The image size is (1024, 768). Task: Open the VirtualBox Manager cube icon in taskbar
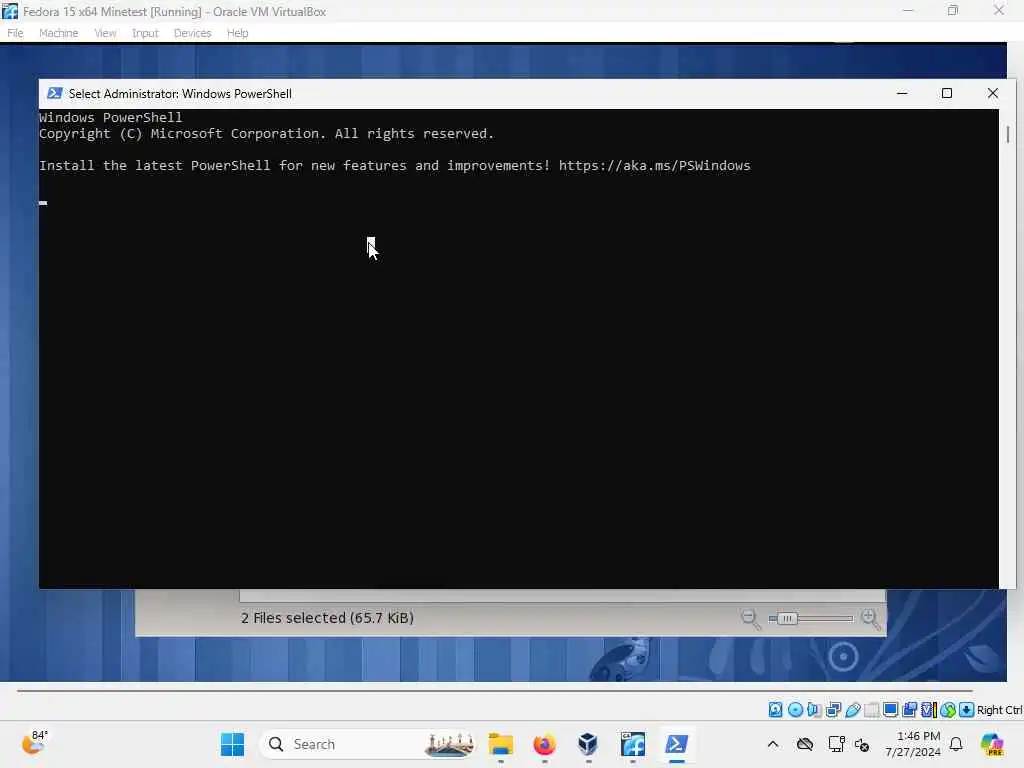tap(588, 744)
